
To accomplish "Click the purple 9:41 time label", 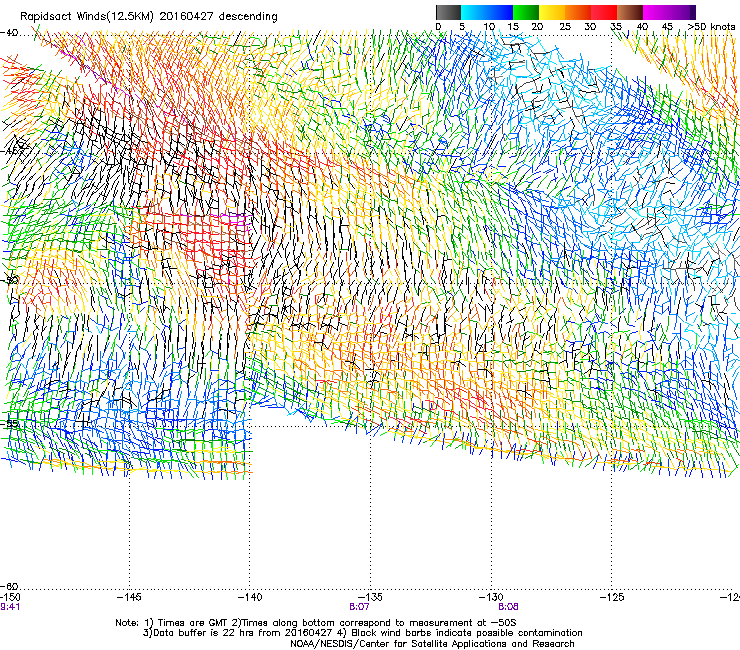I will click(x=10, y=607).
